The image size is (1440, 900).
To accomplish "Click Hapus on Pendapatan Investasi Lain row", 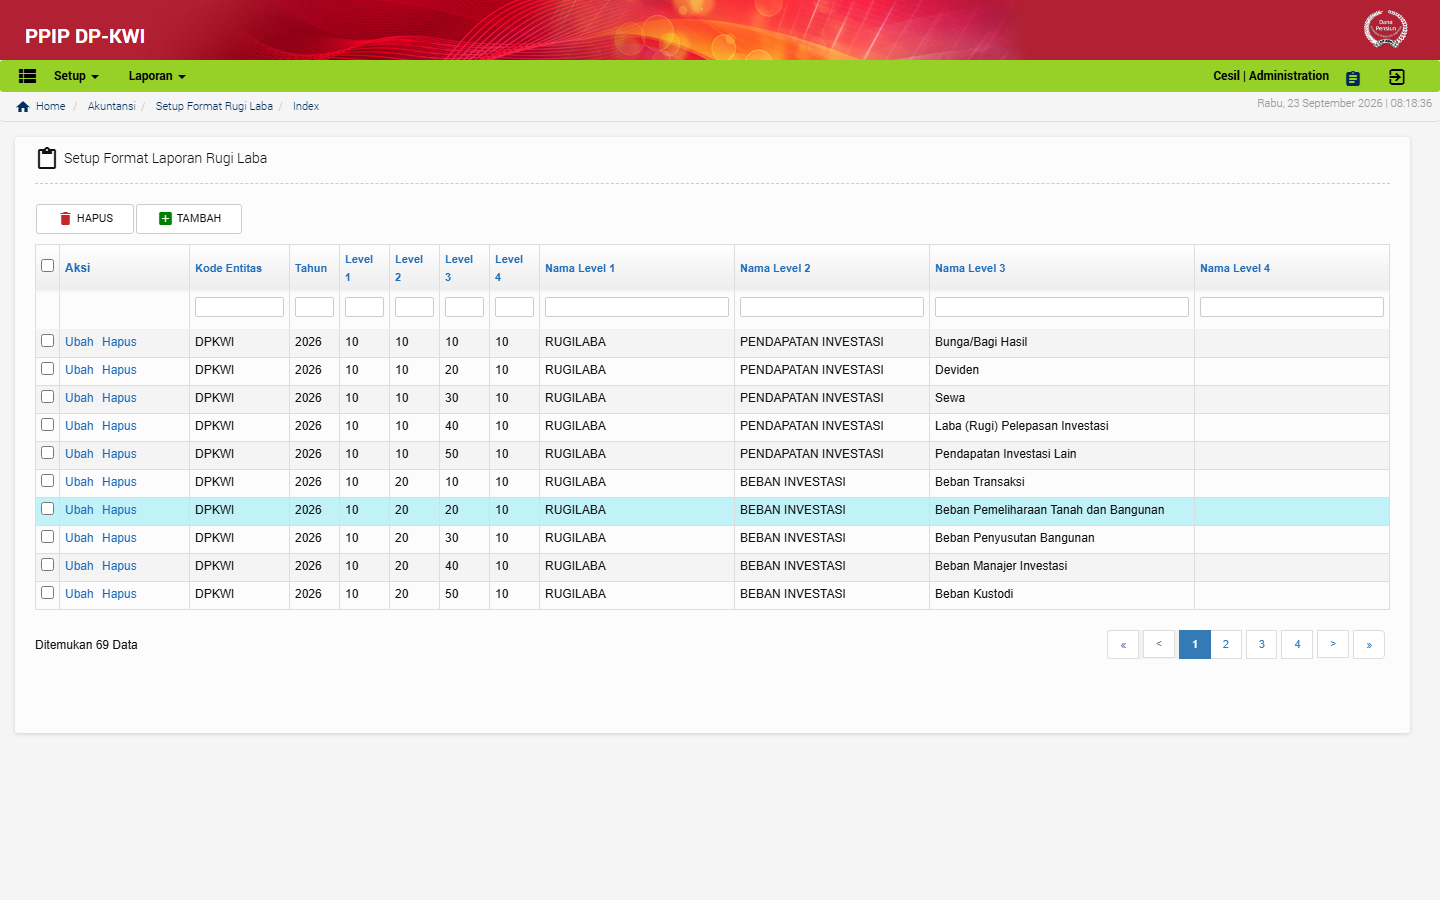I will pos(119,454).
